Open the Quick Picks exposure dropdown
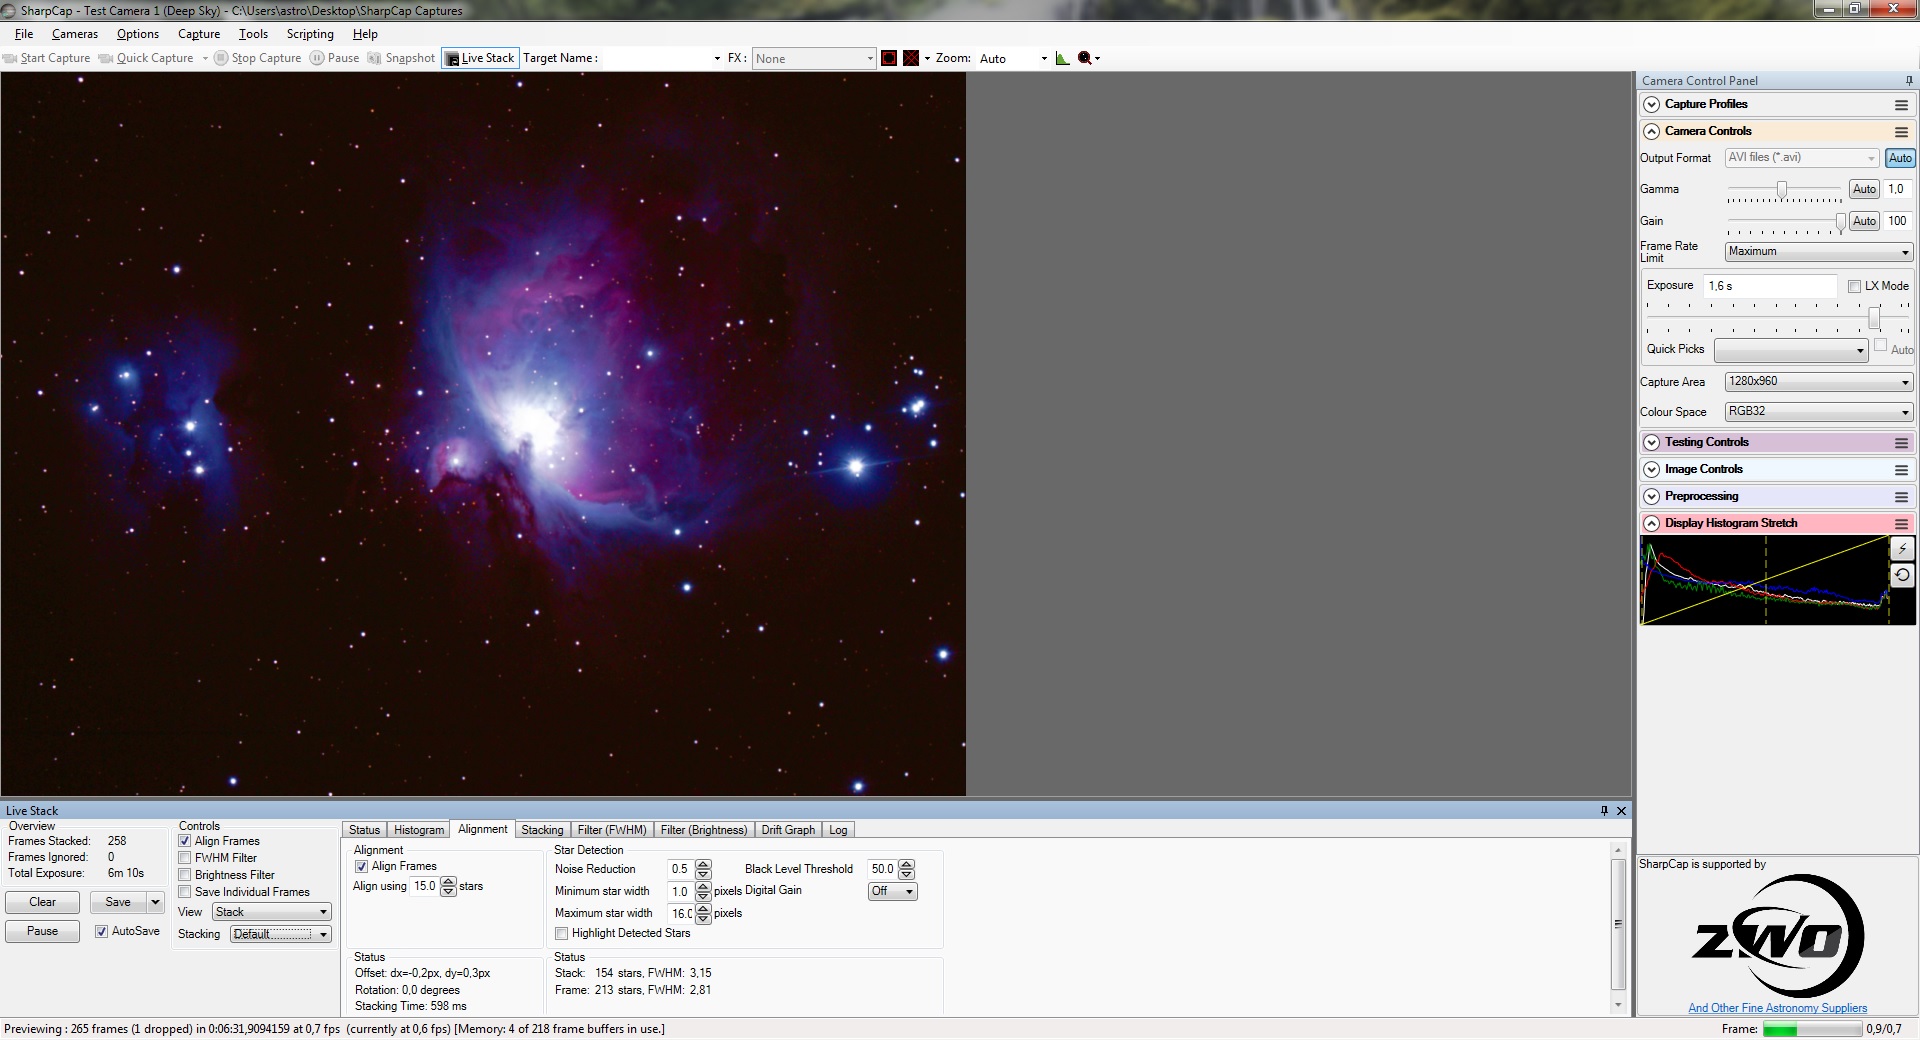Screen dimensions: 1920x1040 [1791, 351]
